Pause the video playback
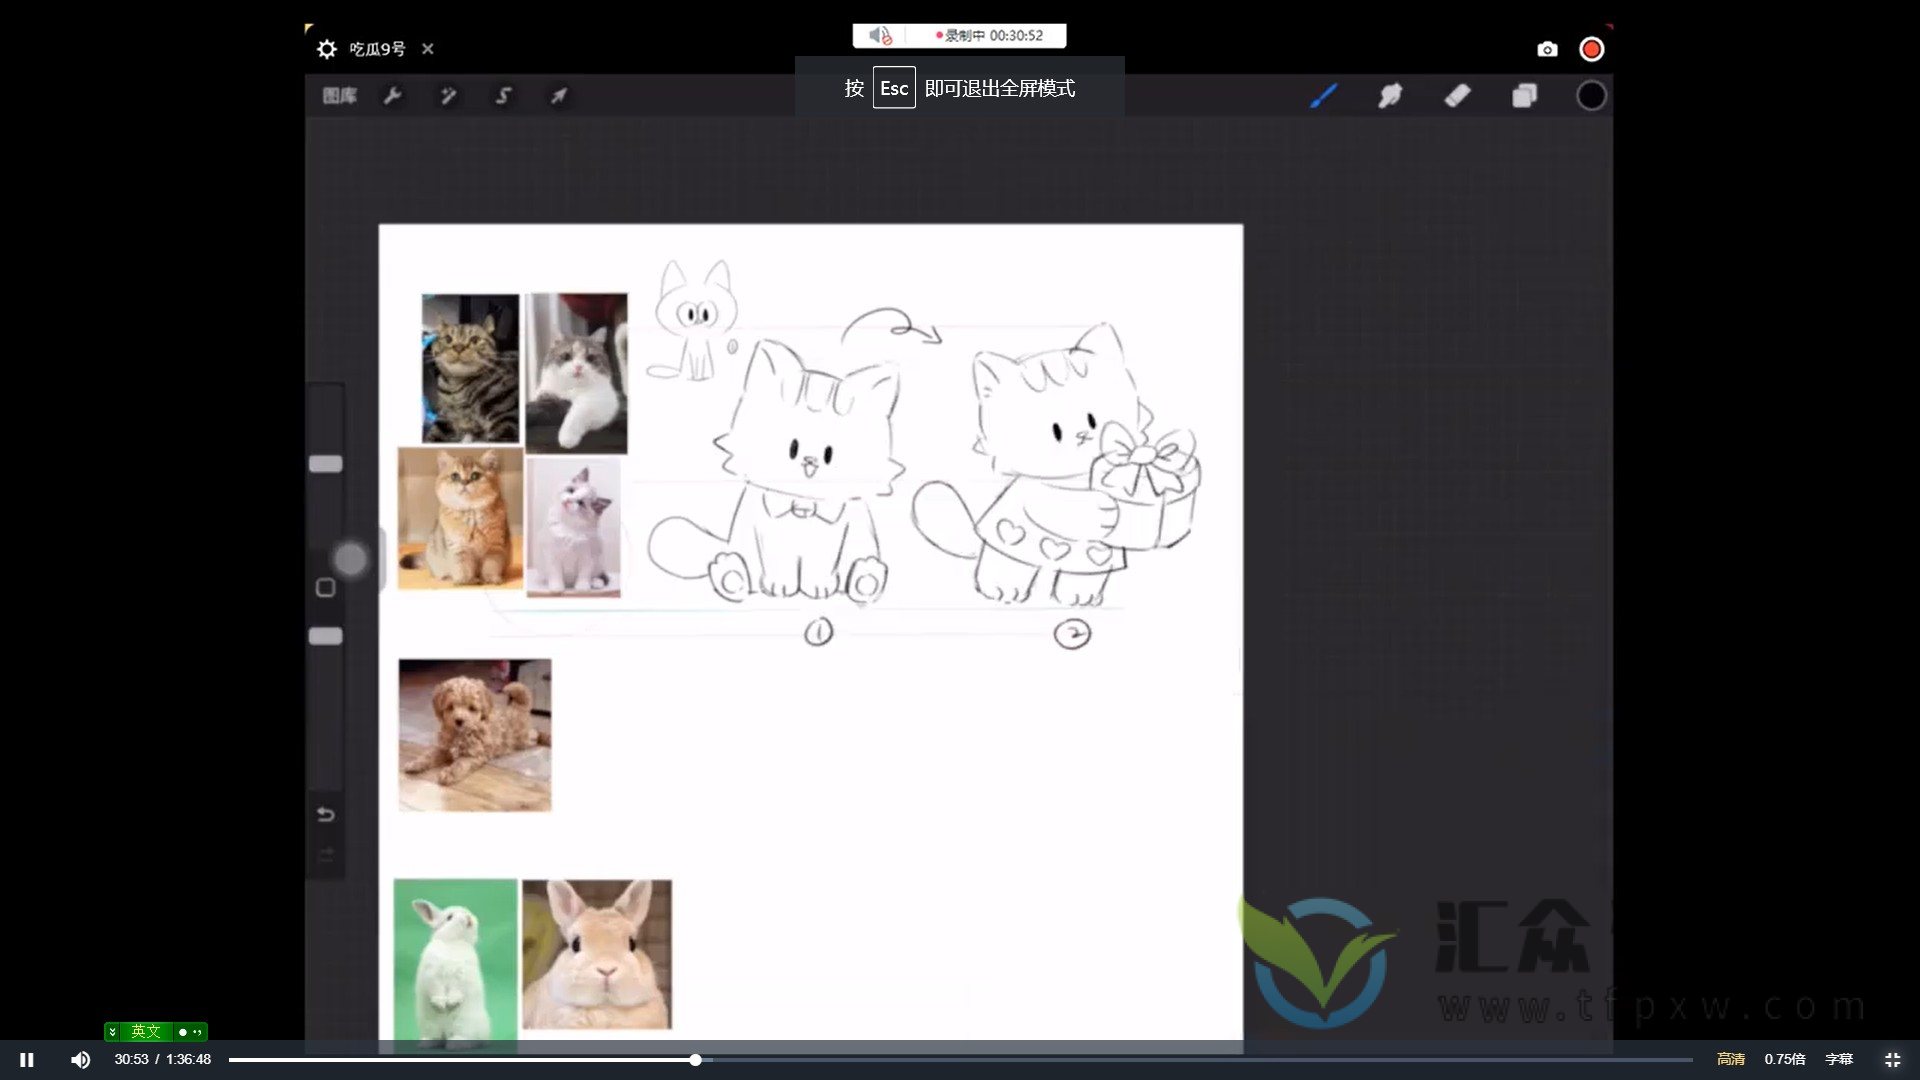Viewport: 1920px width, 1080px height. (27, 1059)
